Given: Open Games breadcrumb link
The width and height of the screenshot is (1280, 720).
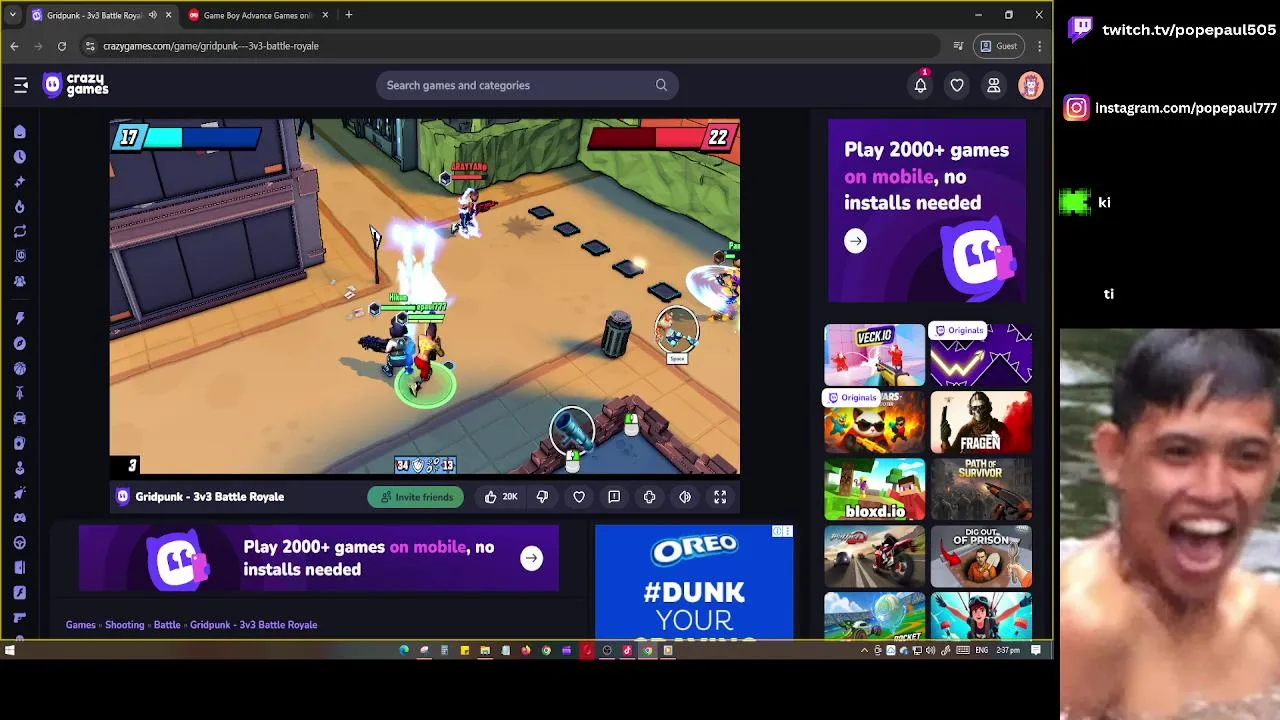Looking at the screenshot, I should point(81,625).
